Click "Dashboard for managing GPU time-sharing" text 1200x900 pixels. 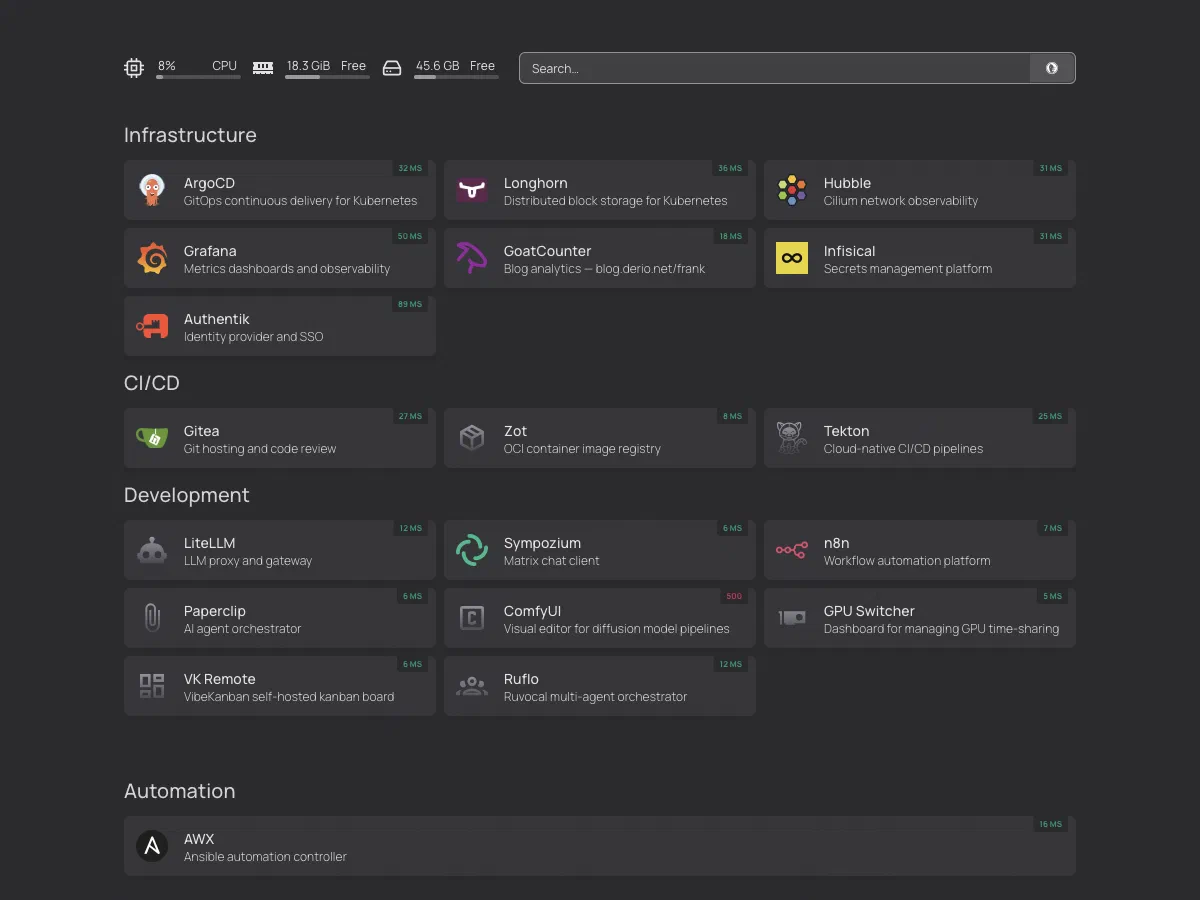941,629
